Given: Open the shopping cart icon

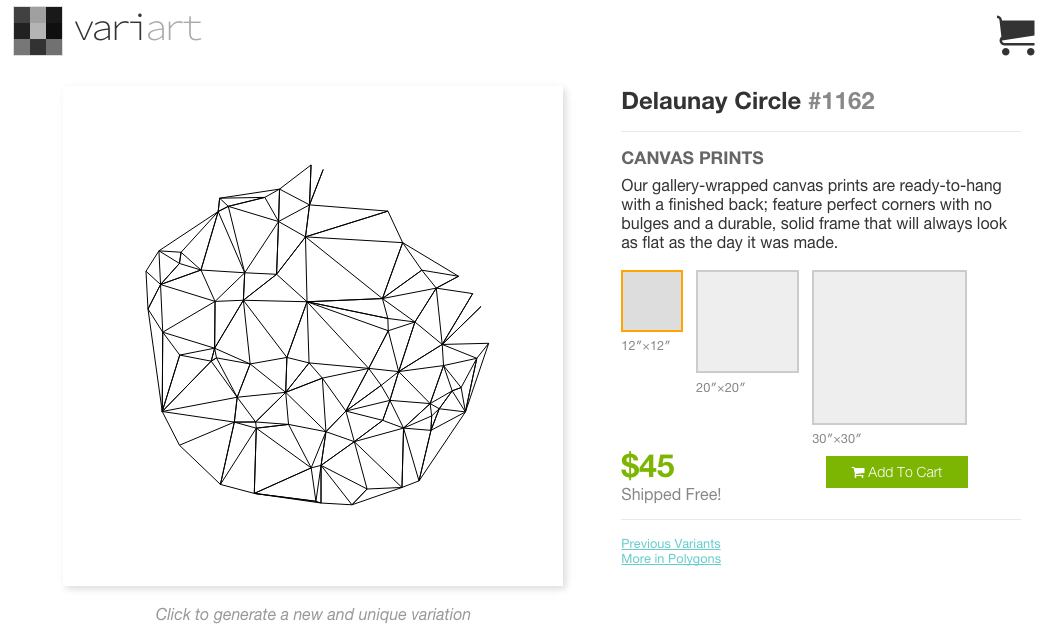Looking at the screenshot, I should click(1016, 35).
